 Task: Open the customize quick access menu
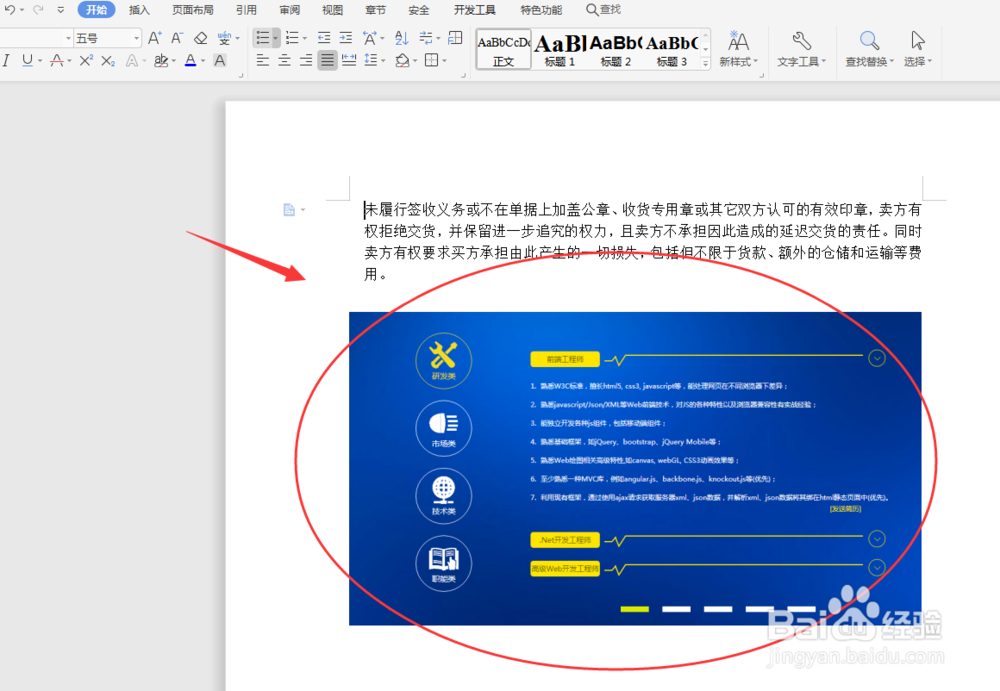point(61,10)
